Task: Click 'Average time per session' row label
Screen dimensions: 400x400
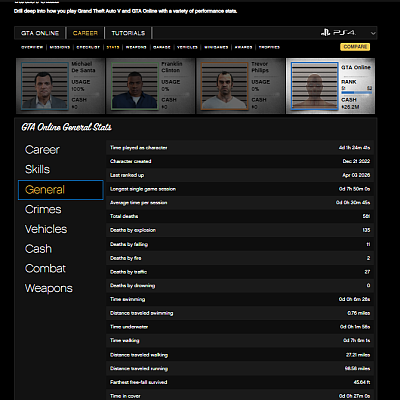Action: pos(139,203)
